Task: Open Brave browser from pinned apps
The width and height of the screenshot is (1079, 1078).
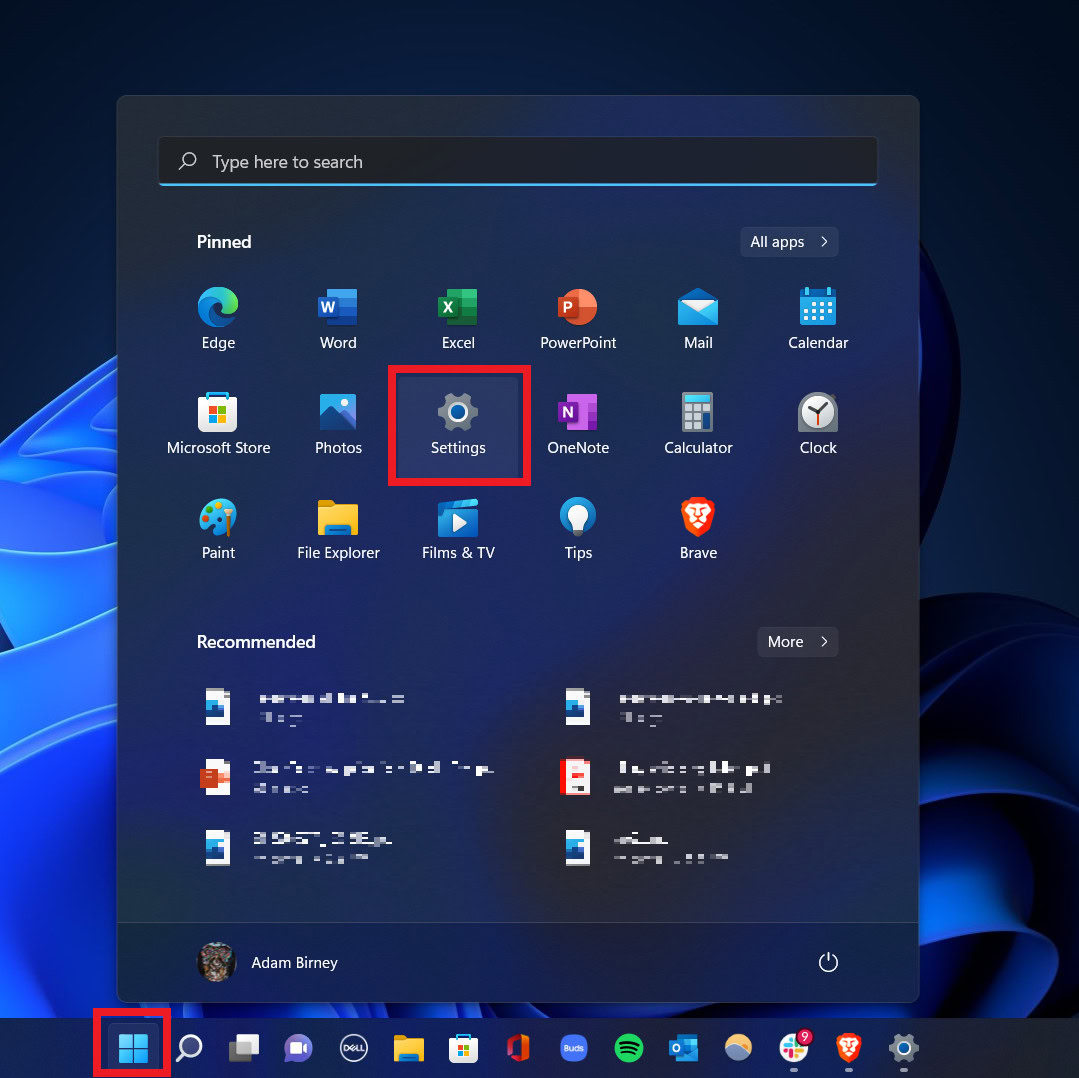Action: [698, 530]
